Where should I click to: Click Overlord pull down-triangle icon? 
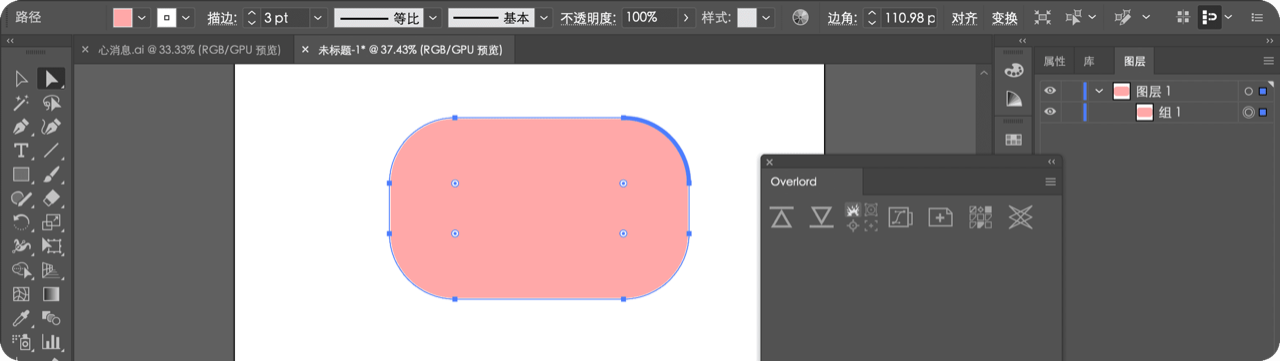pos(821,216)
